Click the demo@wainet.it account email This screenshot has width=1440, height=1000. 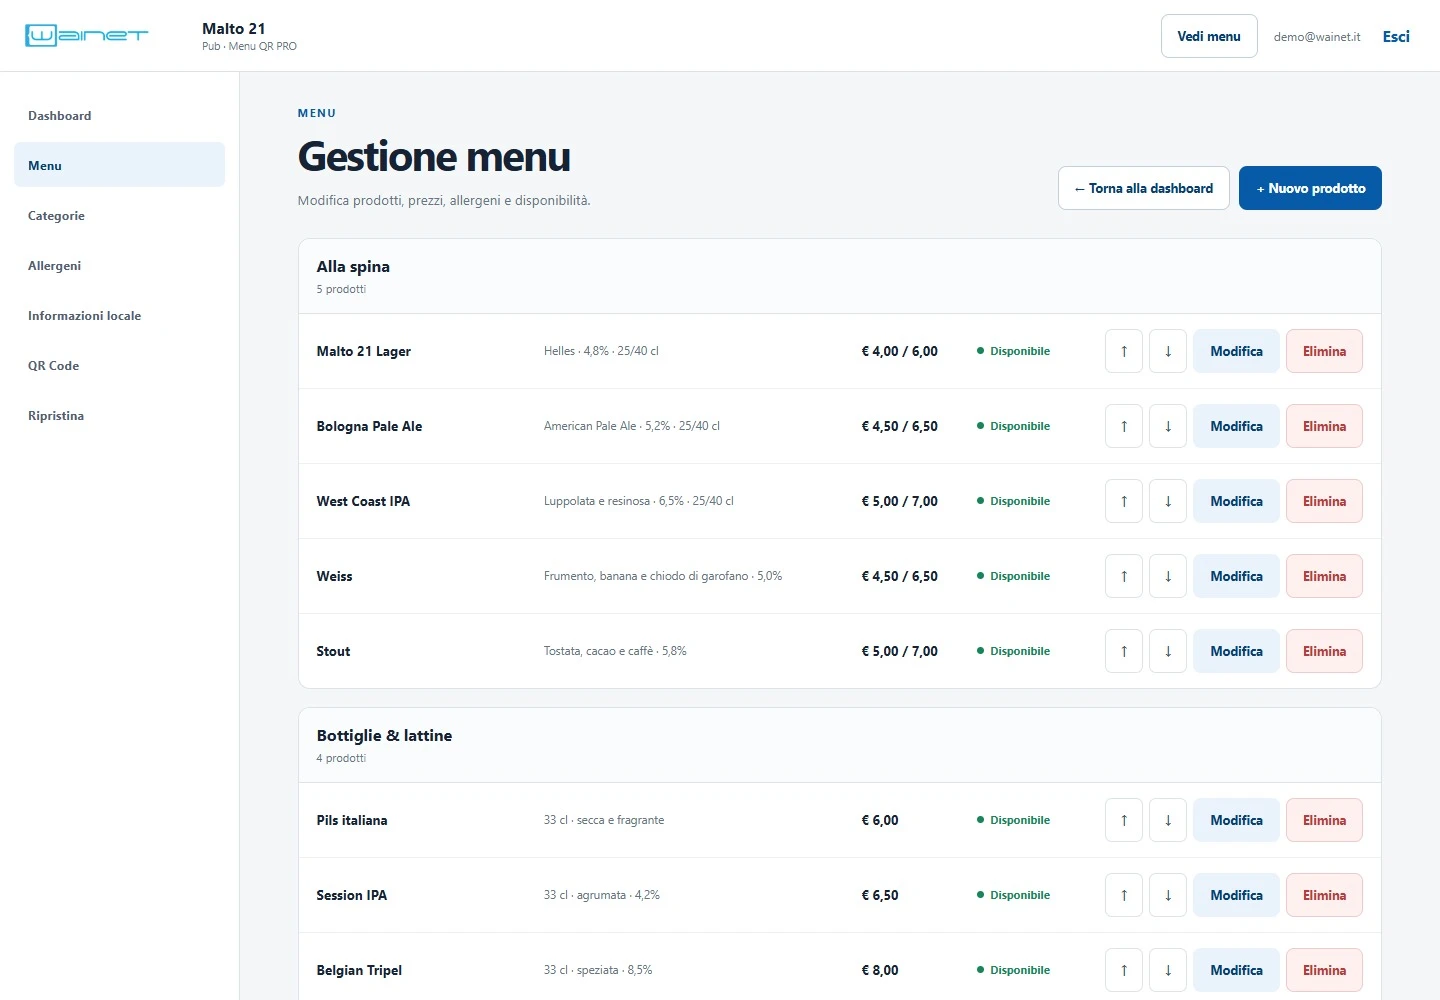pyautogui.click(x=1317, y=37)
